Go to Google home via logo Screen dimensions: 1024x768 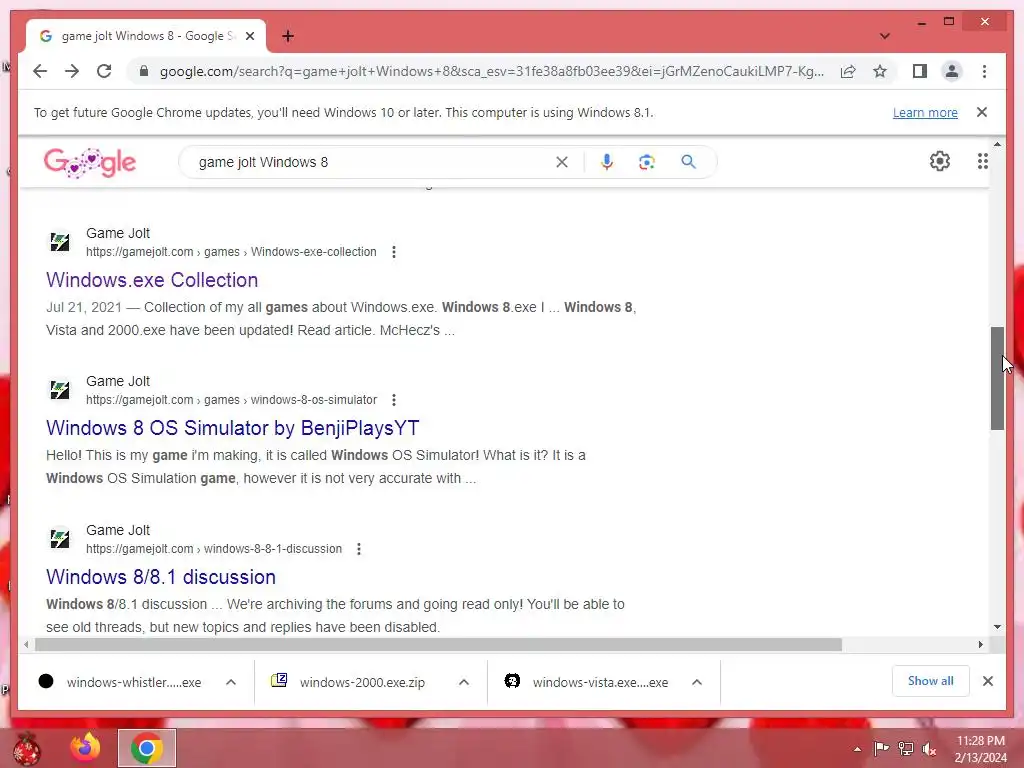90,163
